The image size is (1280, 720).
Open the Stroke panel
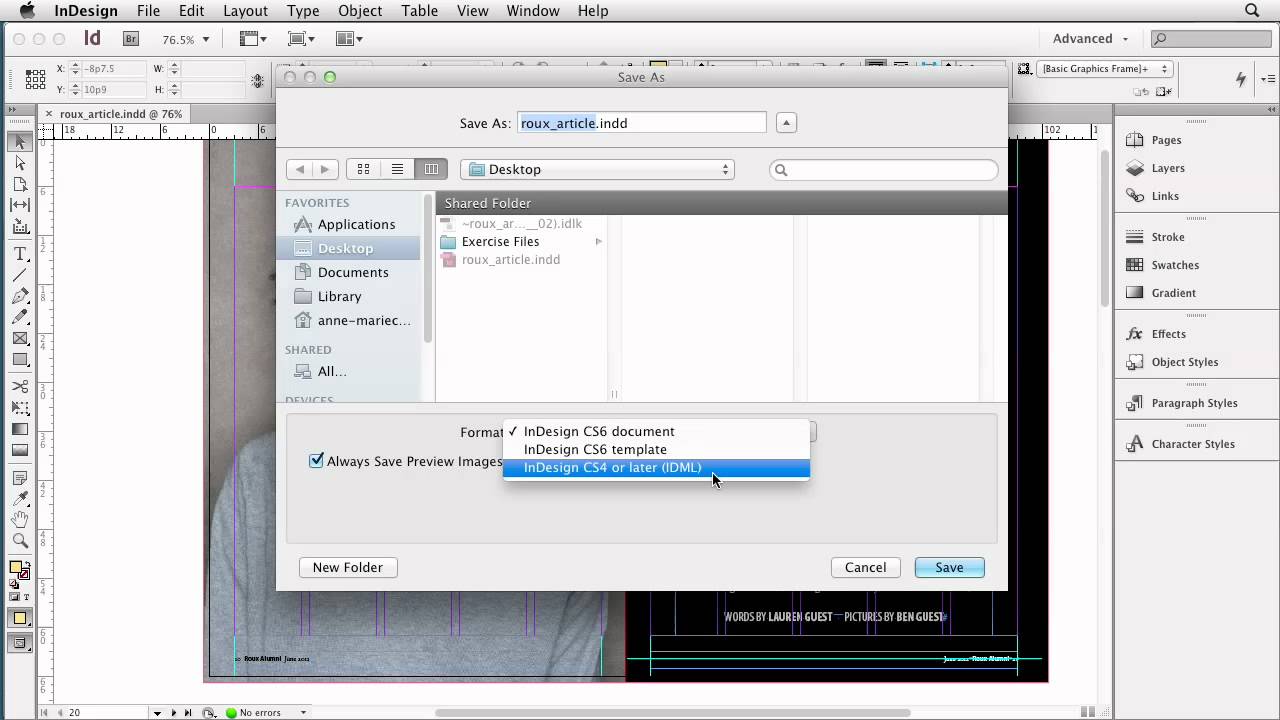click(x=1168, y=237)
